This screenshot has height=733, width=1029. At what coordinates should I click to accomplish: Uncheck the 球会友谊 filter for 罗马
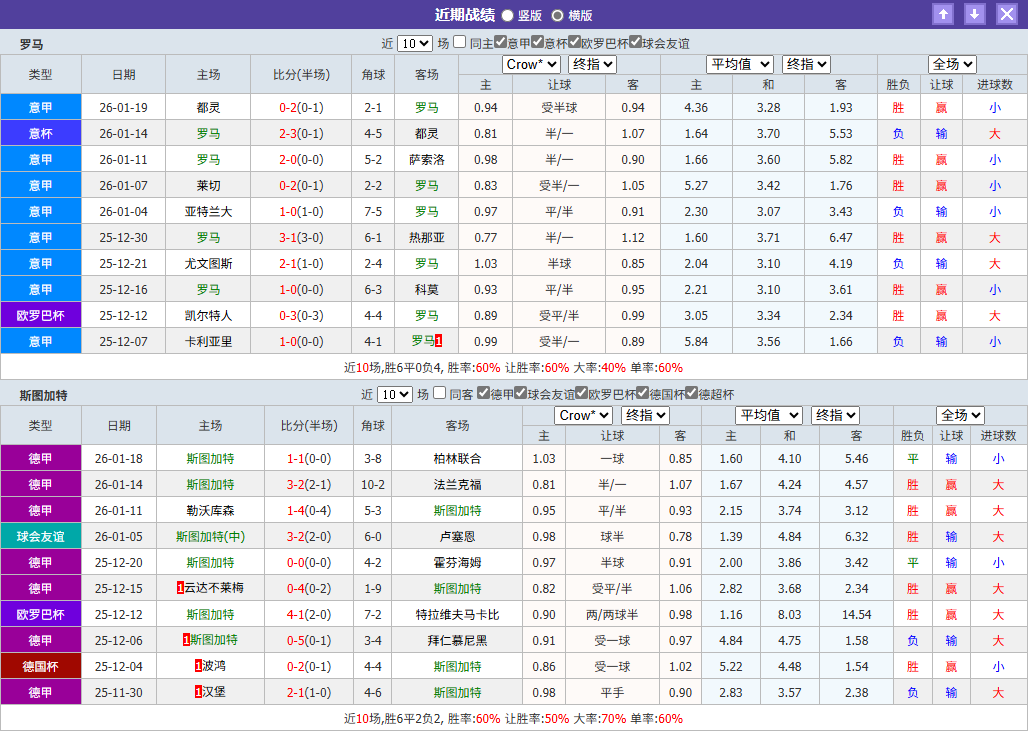[635, 42]
